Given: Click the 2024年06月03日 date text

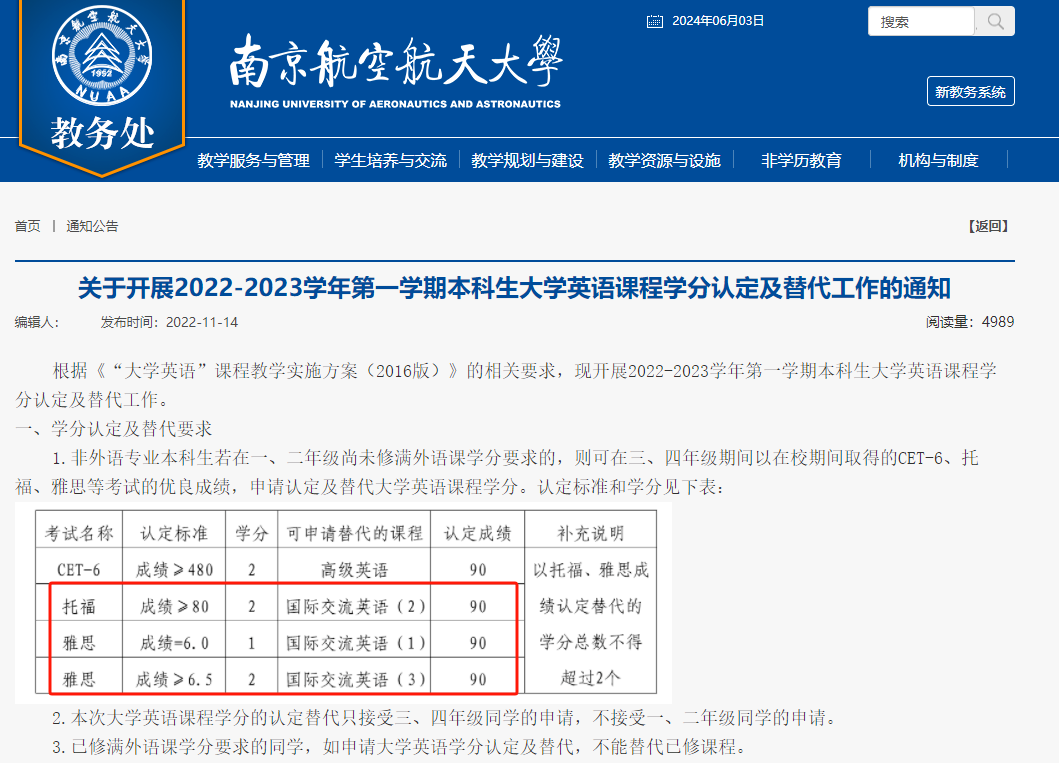Looking at the screenshot, I should point(718,21).
